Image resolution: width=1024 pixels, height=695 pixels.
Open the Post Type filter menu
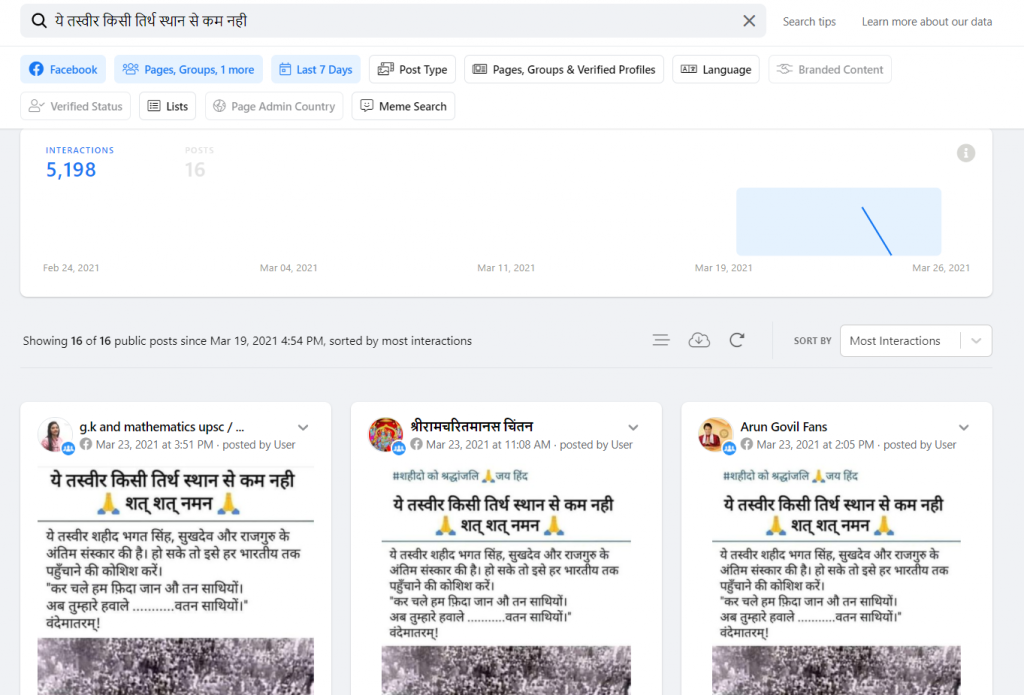(412, 70)
